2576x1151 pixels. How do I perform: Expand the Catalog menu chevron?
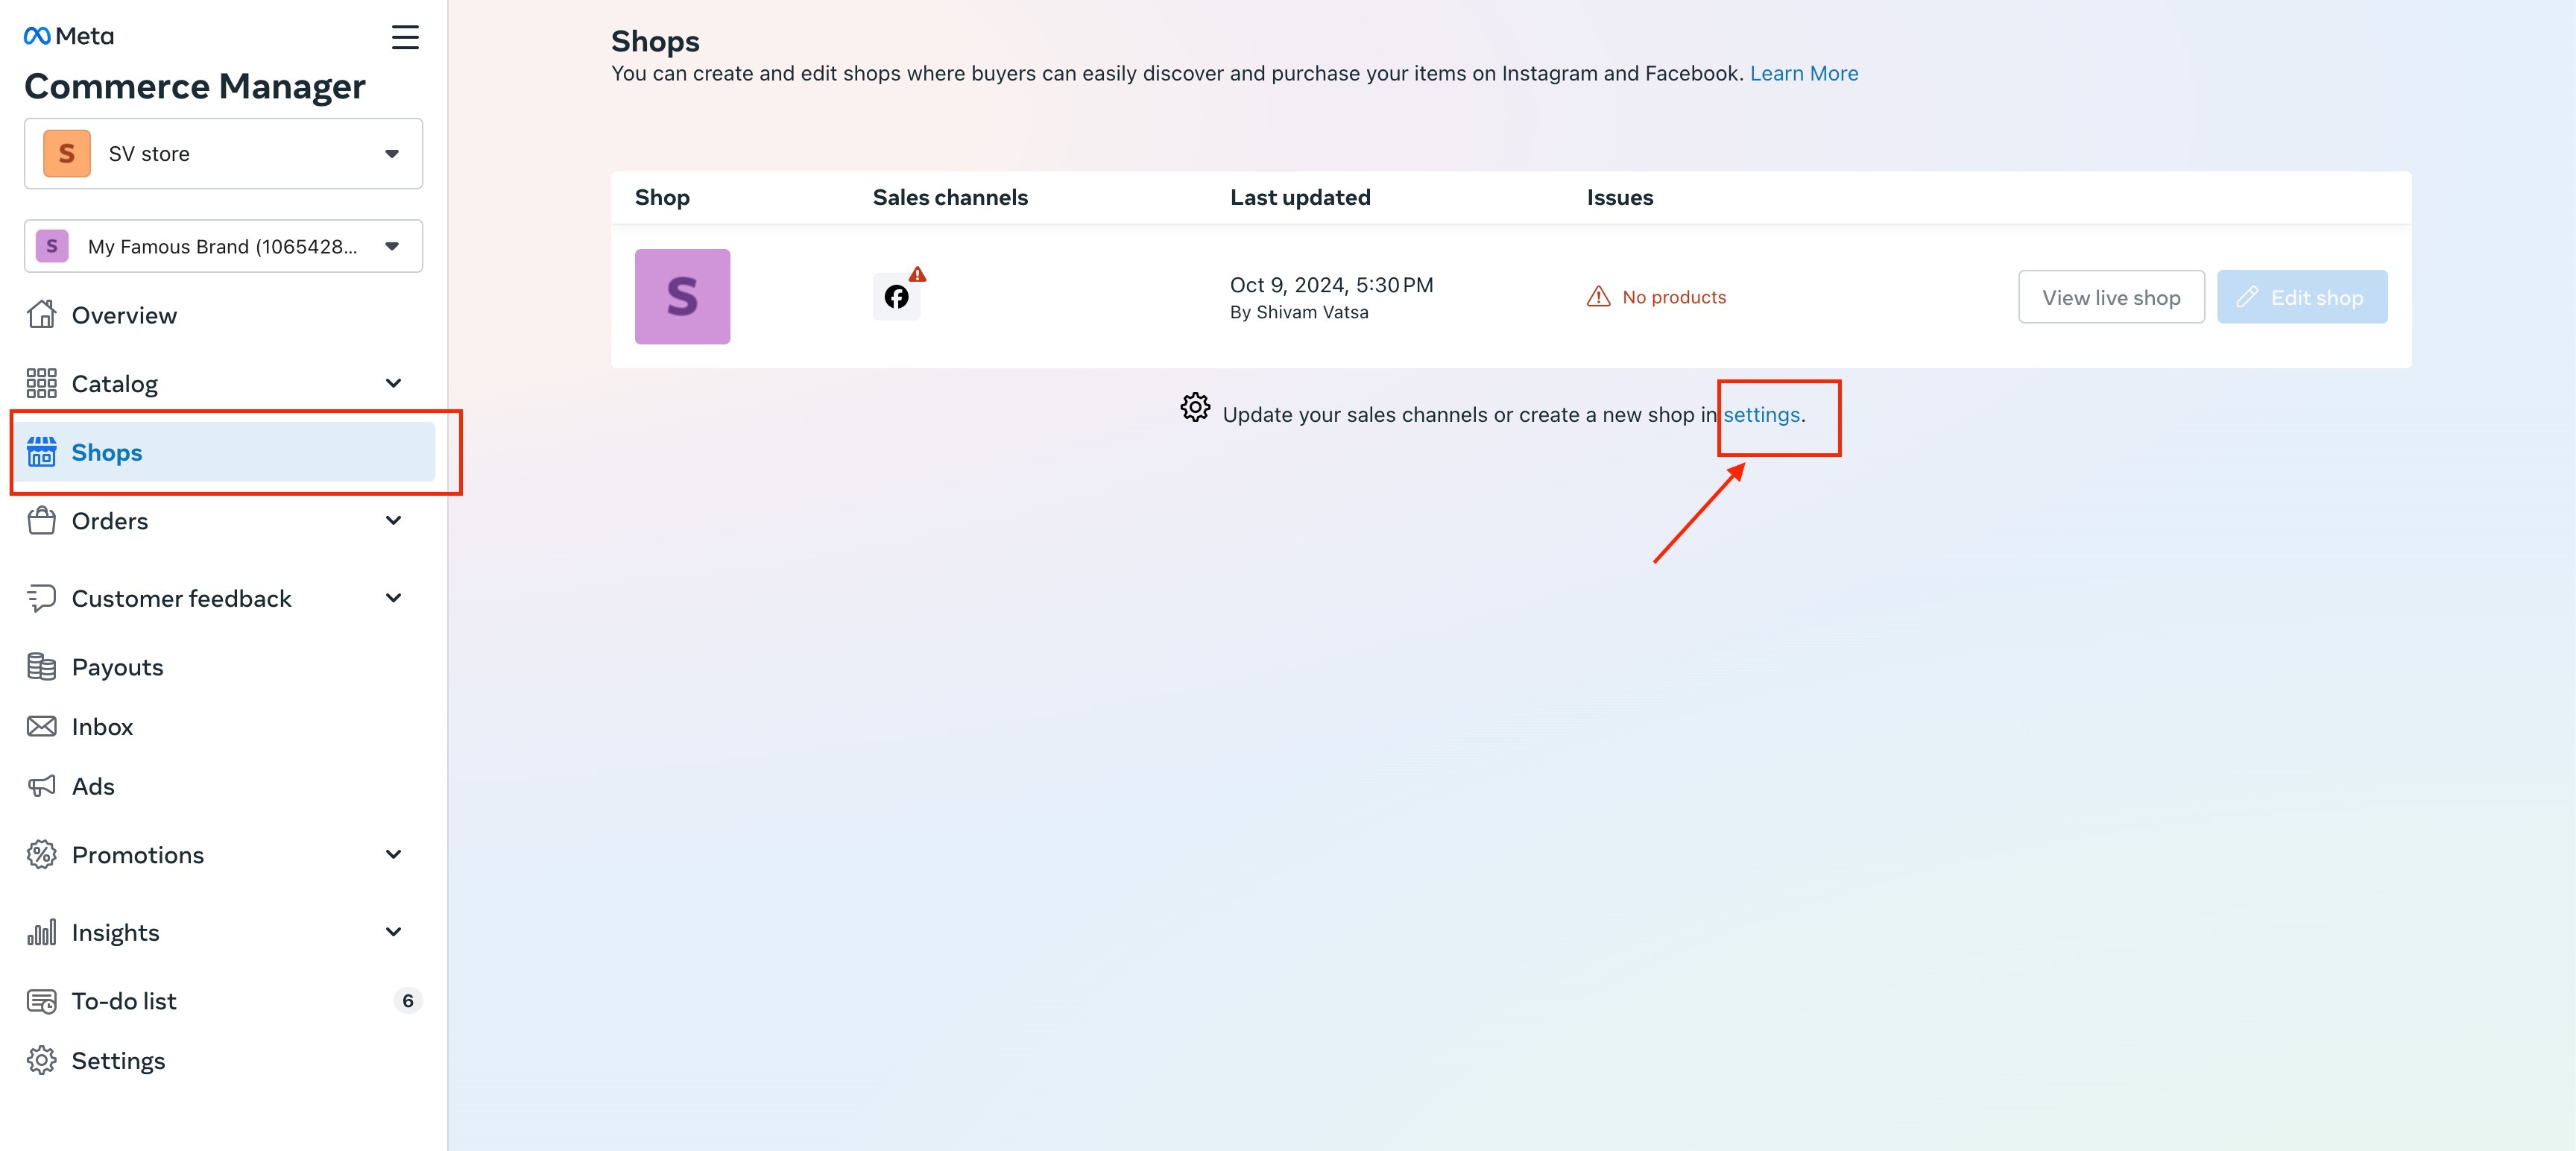393,384
